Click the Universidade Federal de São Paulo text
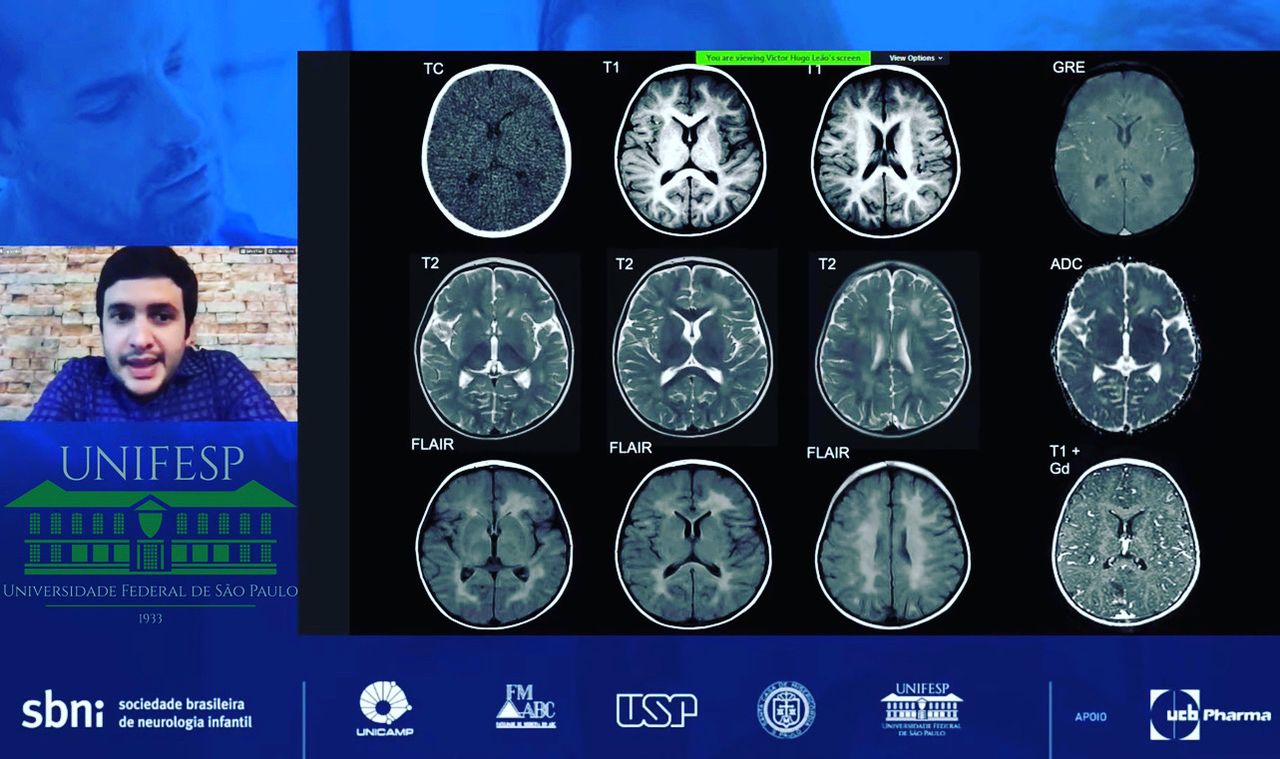The width and height of the screenshot is (1280, 759). pos(150,591)
